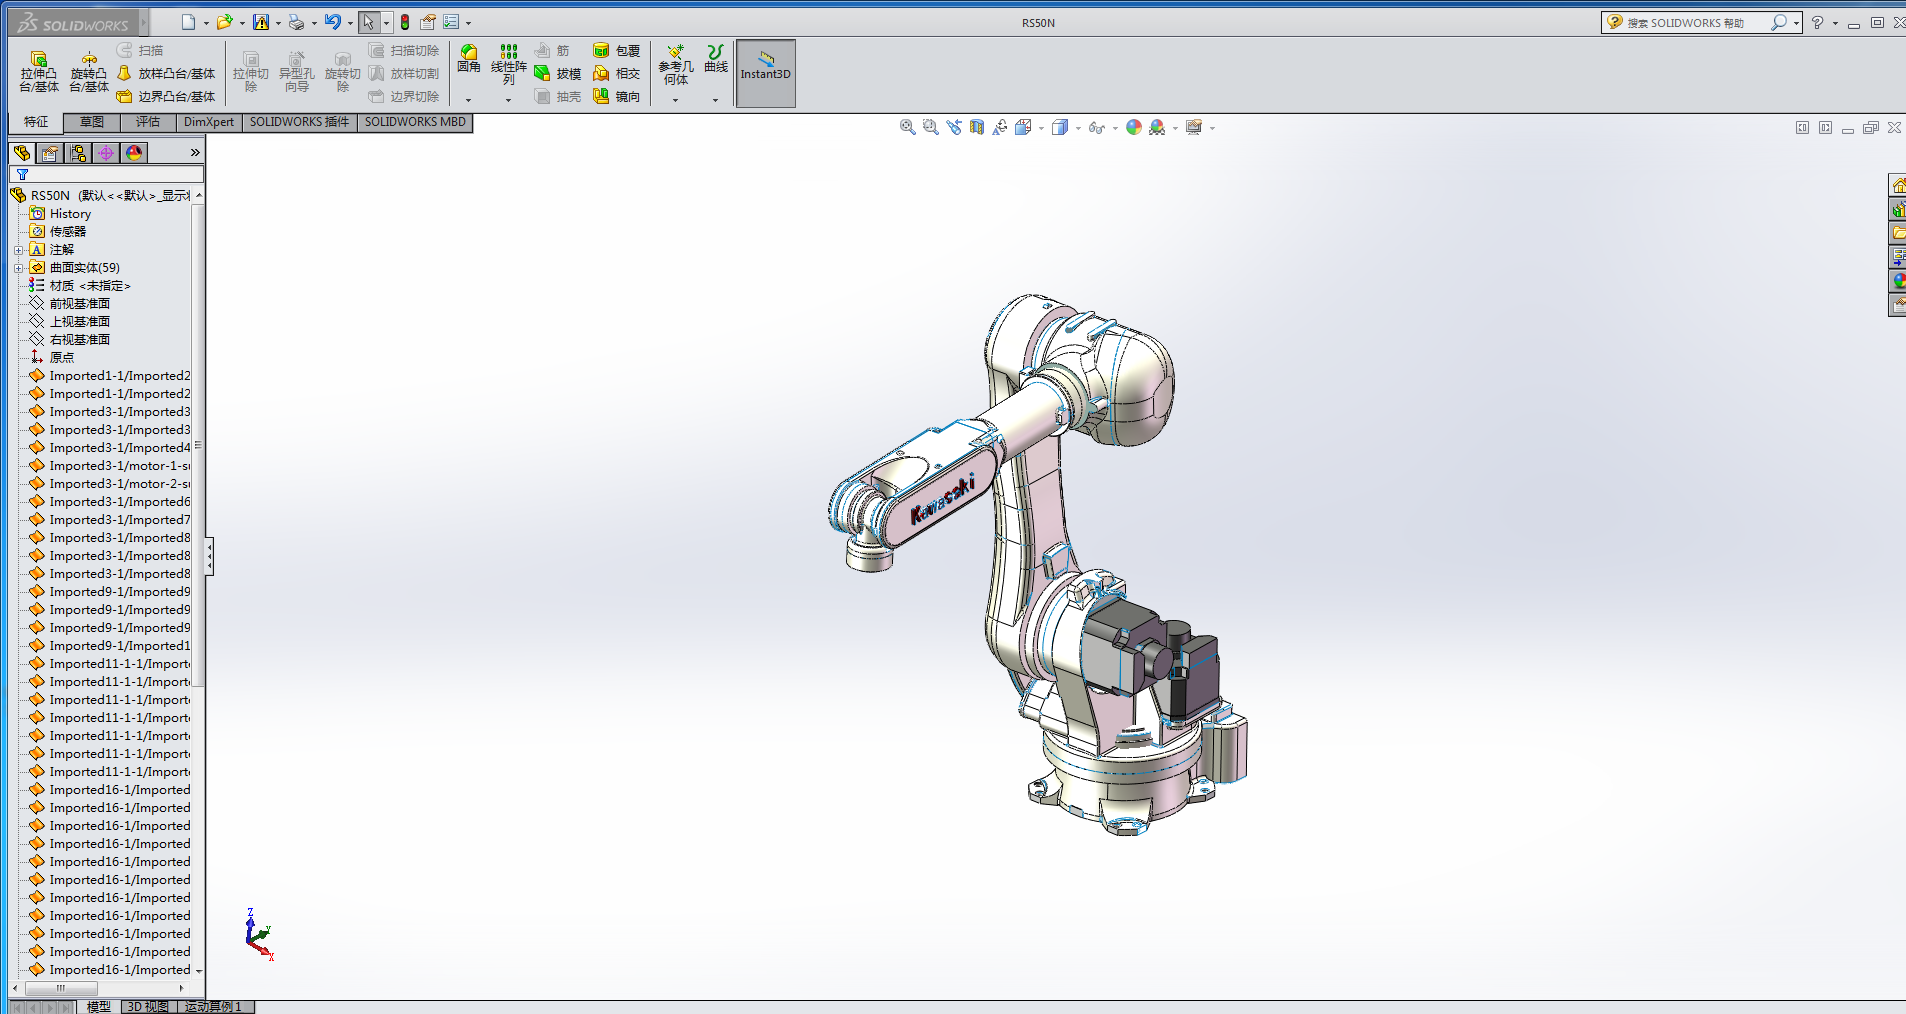Select the 前视基准面 front plane
The width and height of the screenshot is (1906, 1014).
coord(79,304)
